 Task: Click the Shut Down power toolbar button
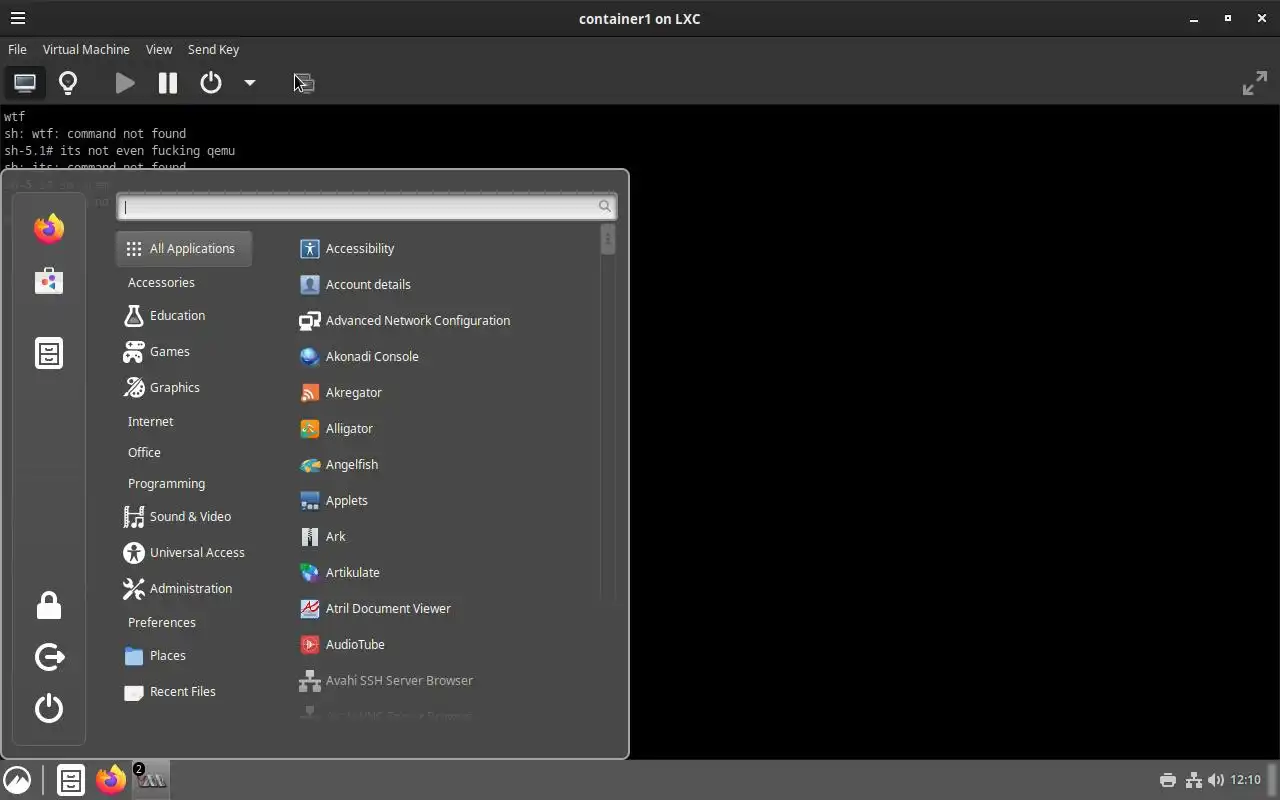tap(211, 83)
